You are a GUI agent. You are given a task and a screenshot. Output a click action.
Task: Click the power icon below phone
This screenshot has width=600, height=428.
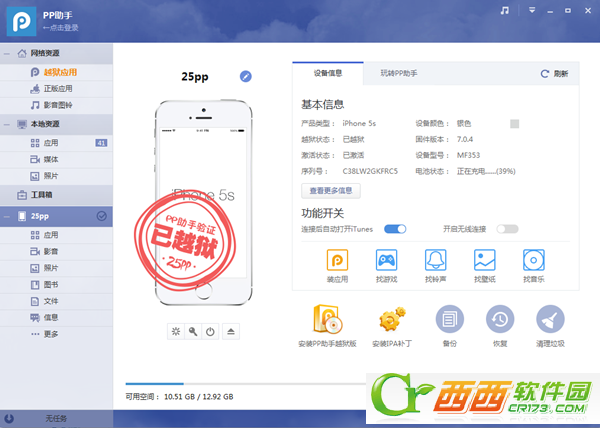210,332
